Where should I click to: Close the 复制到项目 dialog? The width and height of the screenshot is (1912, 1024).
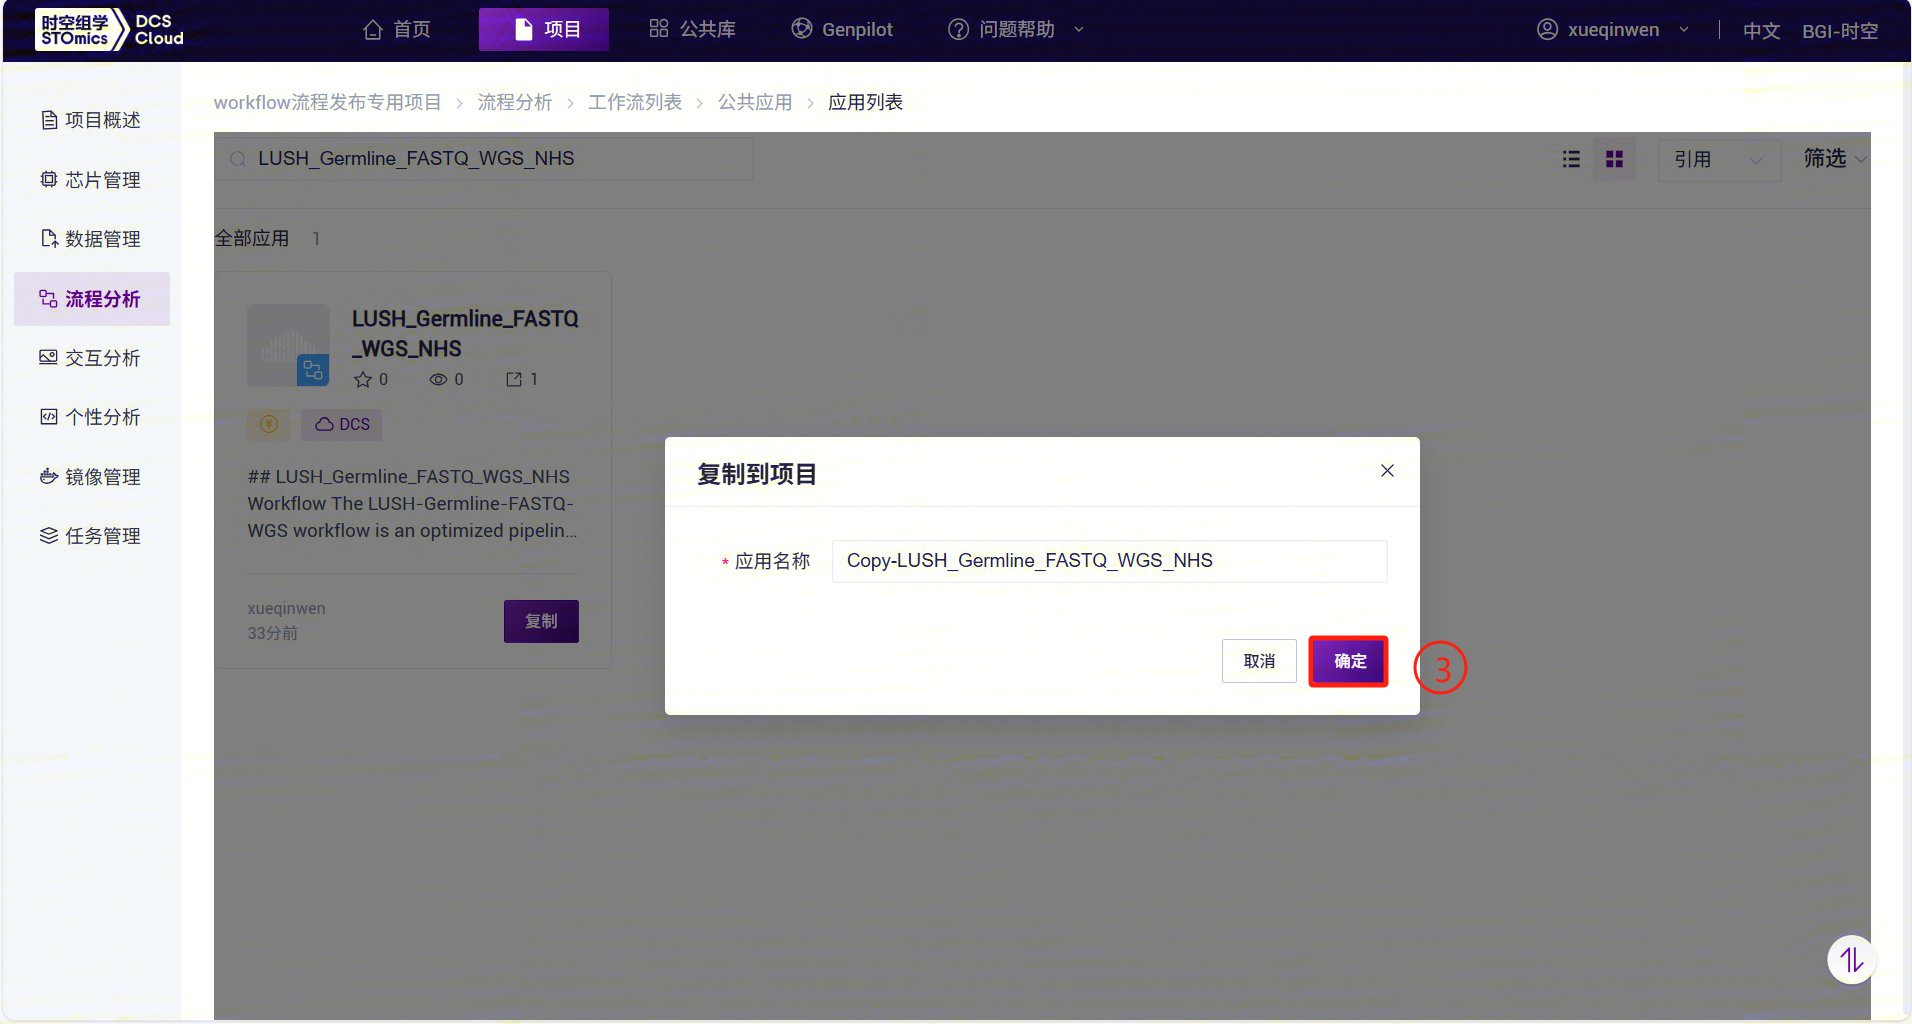click(1387, 471)
